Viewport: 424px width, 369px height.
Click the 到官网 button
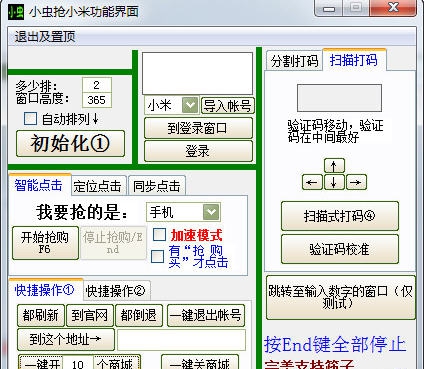[89, 315]
